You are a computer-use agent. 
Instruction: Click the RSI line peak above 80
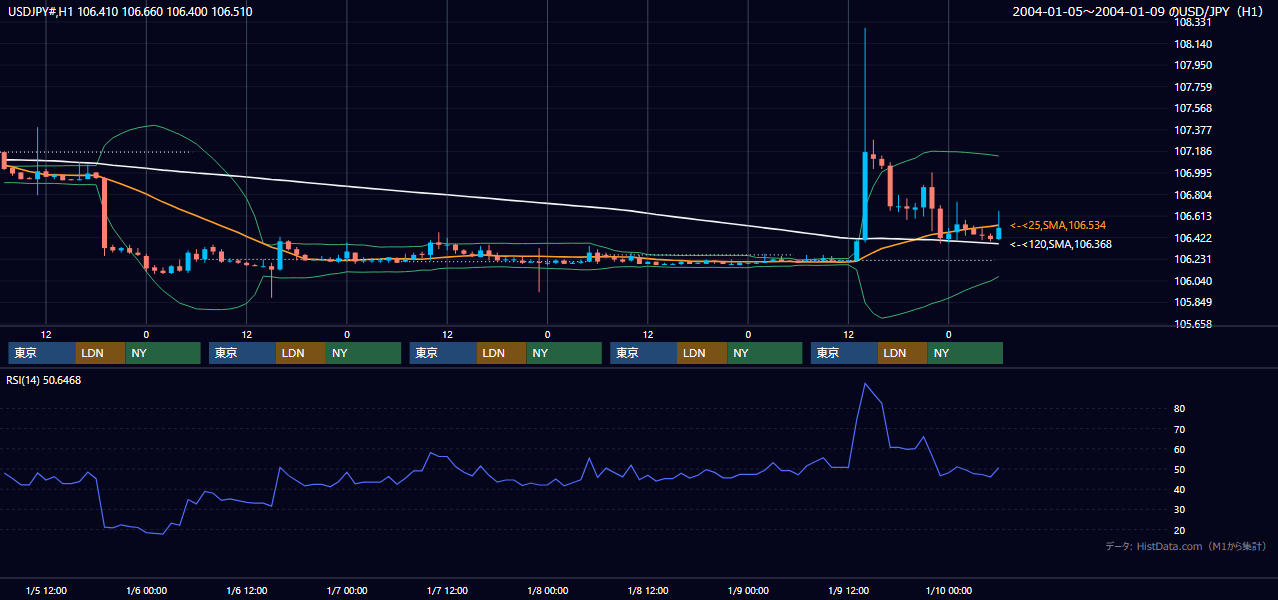(x=865, y=384)
